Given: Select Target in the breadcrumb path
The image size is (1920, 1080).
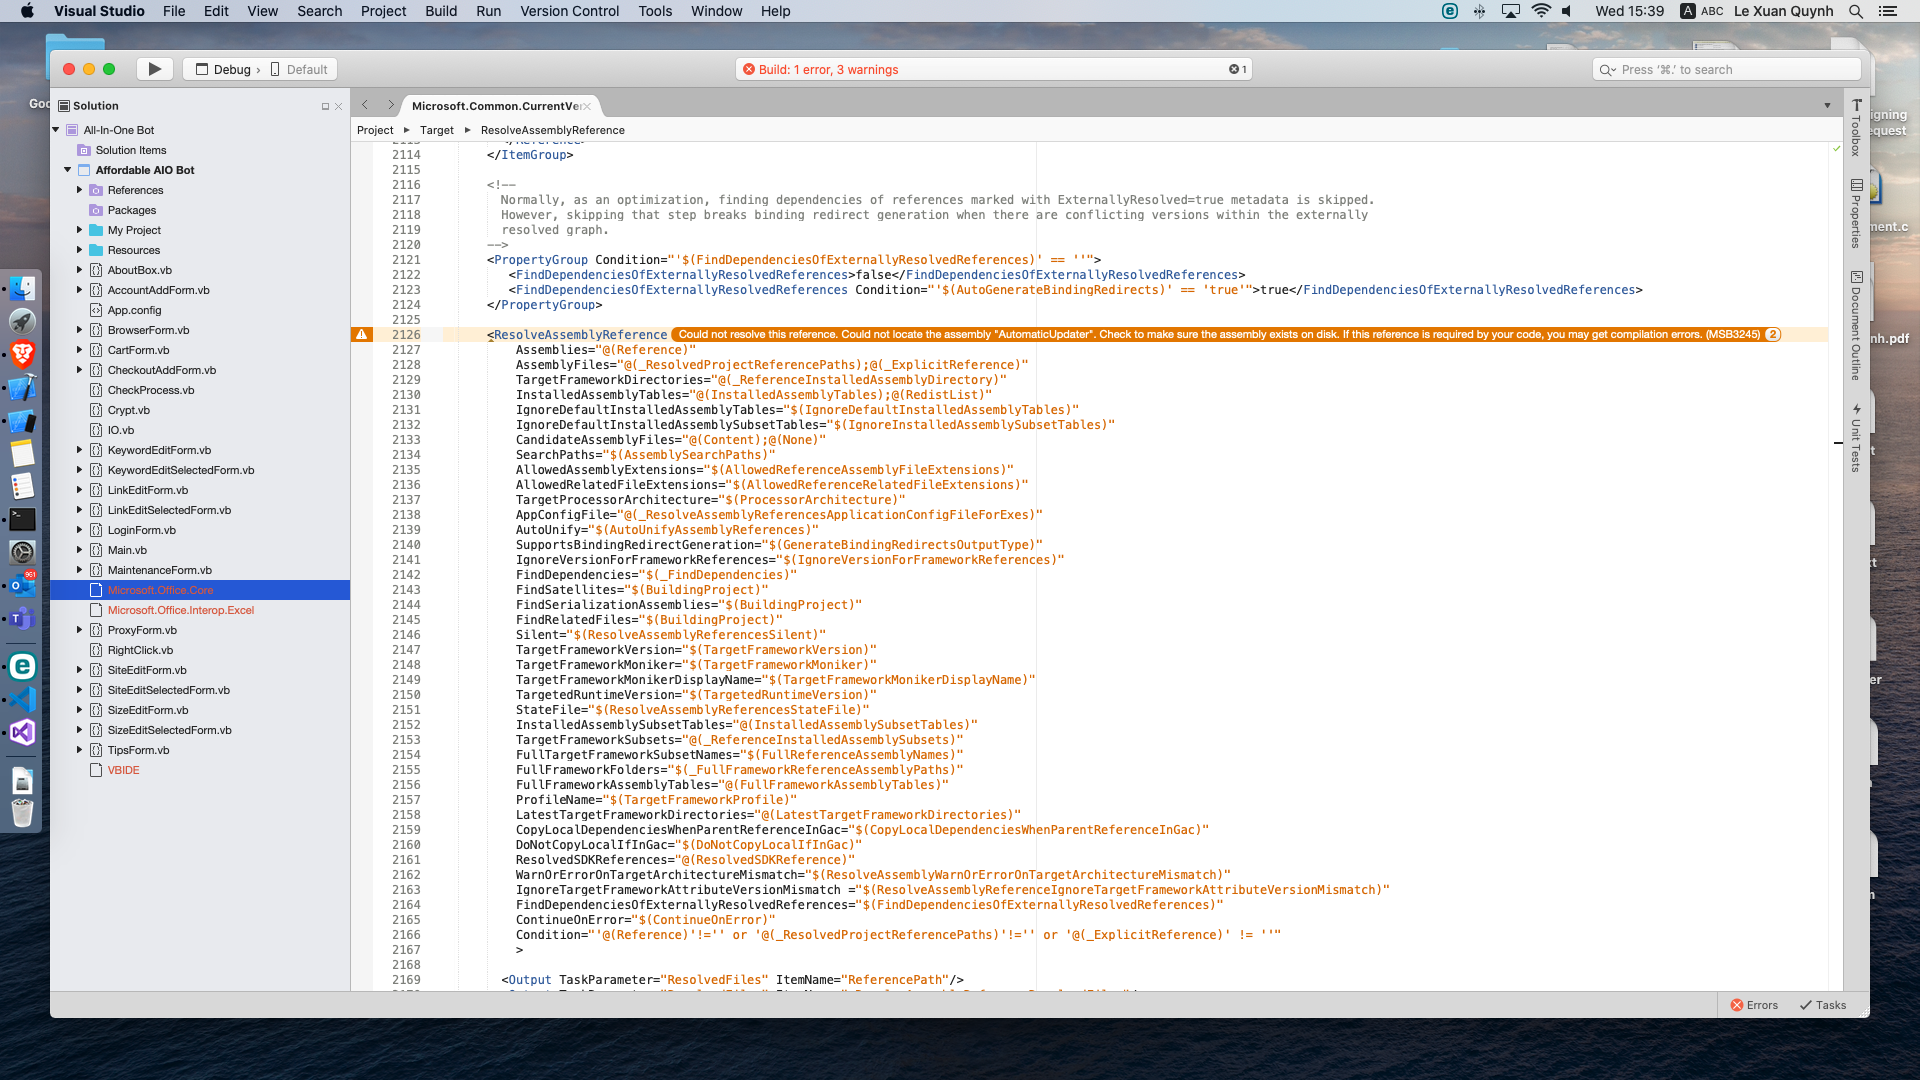Looking at the screenshot, I should pos(437,130).
